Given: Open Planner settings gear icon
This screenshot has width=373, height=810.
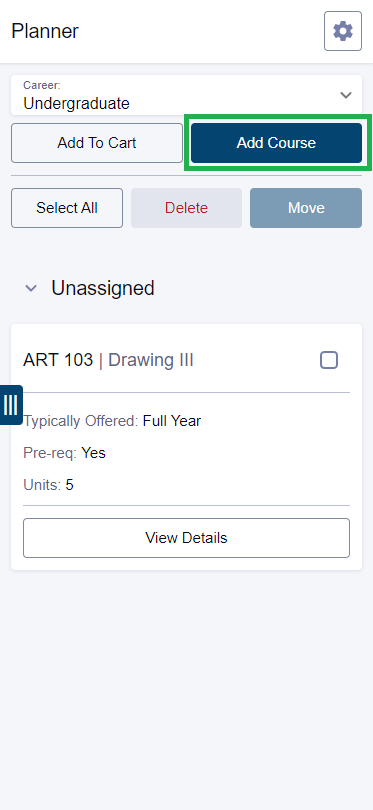Looking at the screenshot, I should pyautogui.click(x=343, y=31).
